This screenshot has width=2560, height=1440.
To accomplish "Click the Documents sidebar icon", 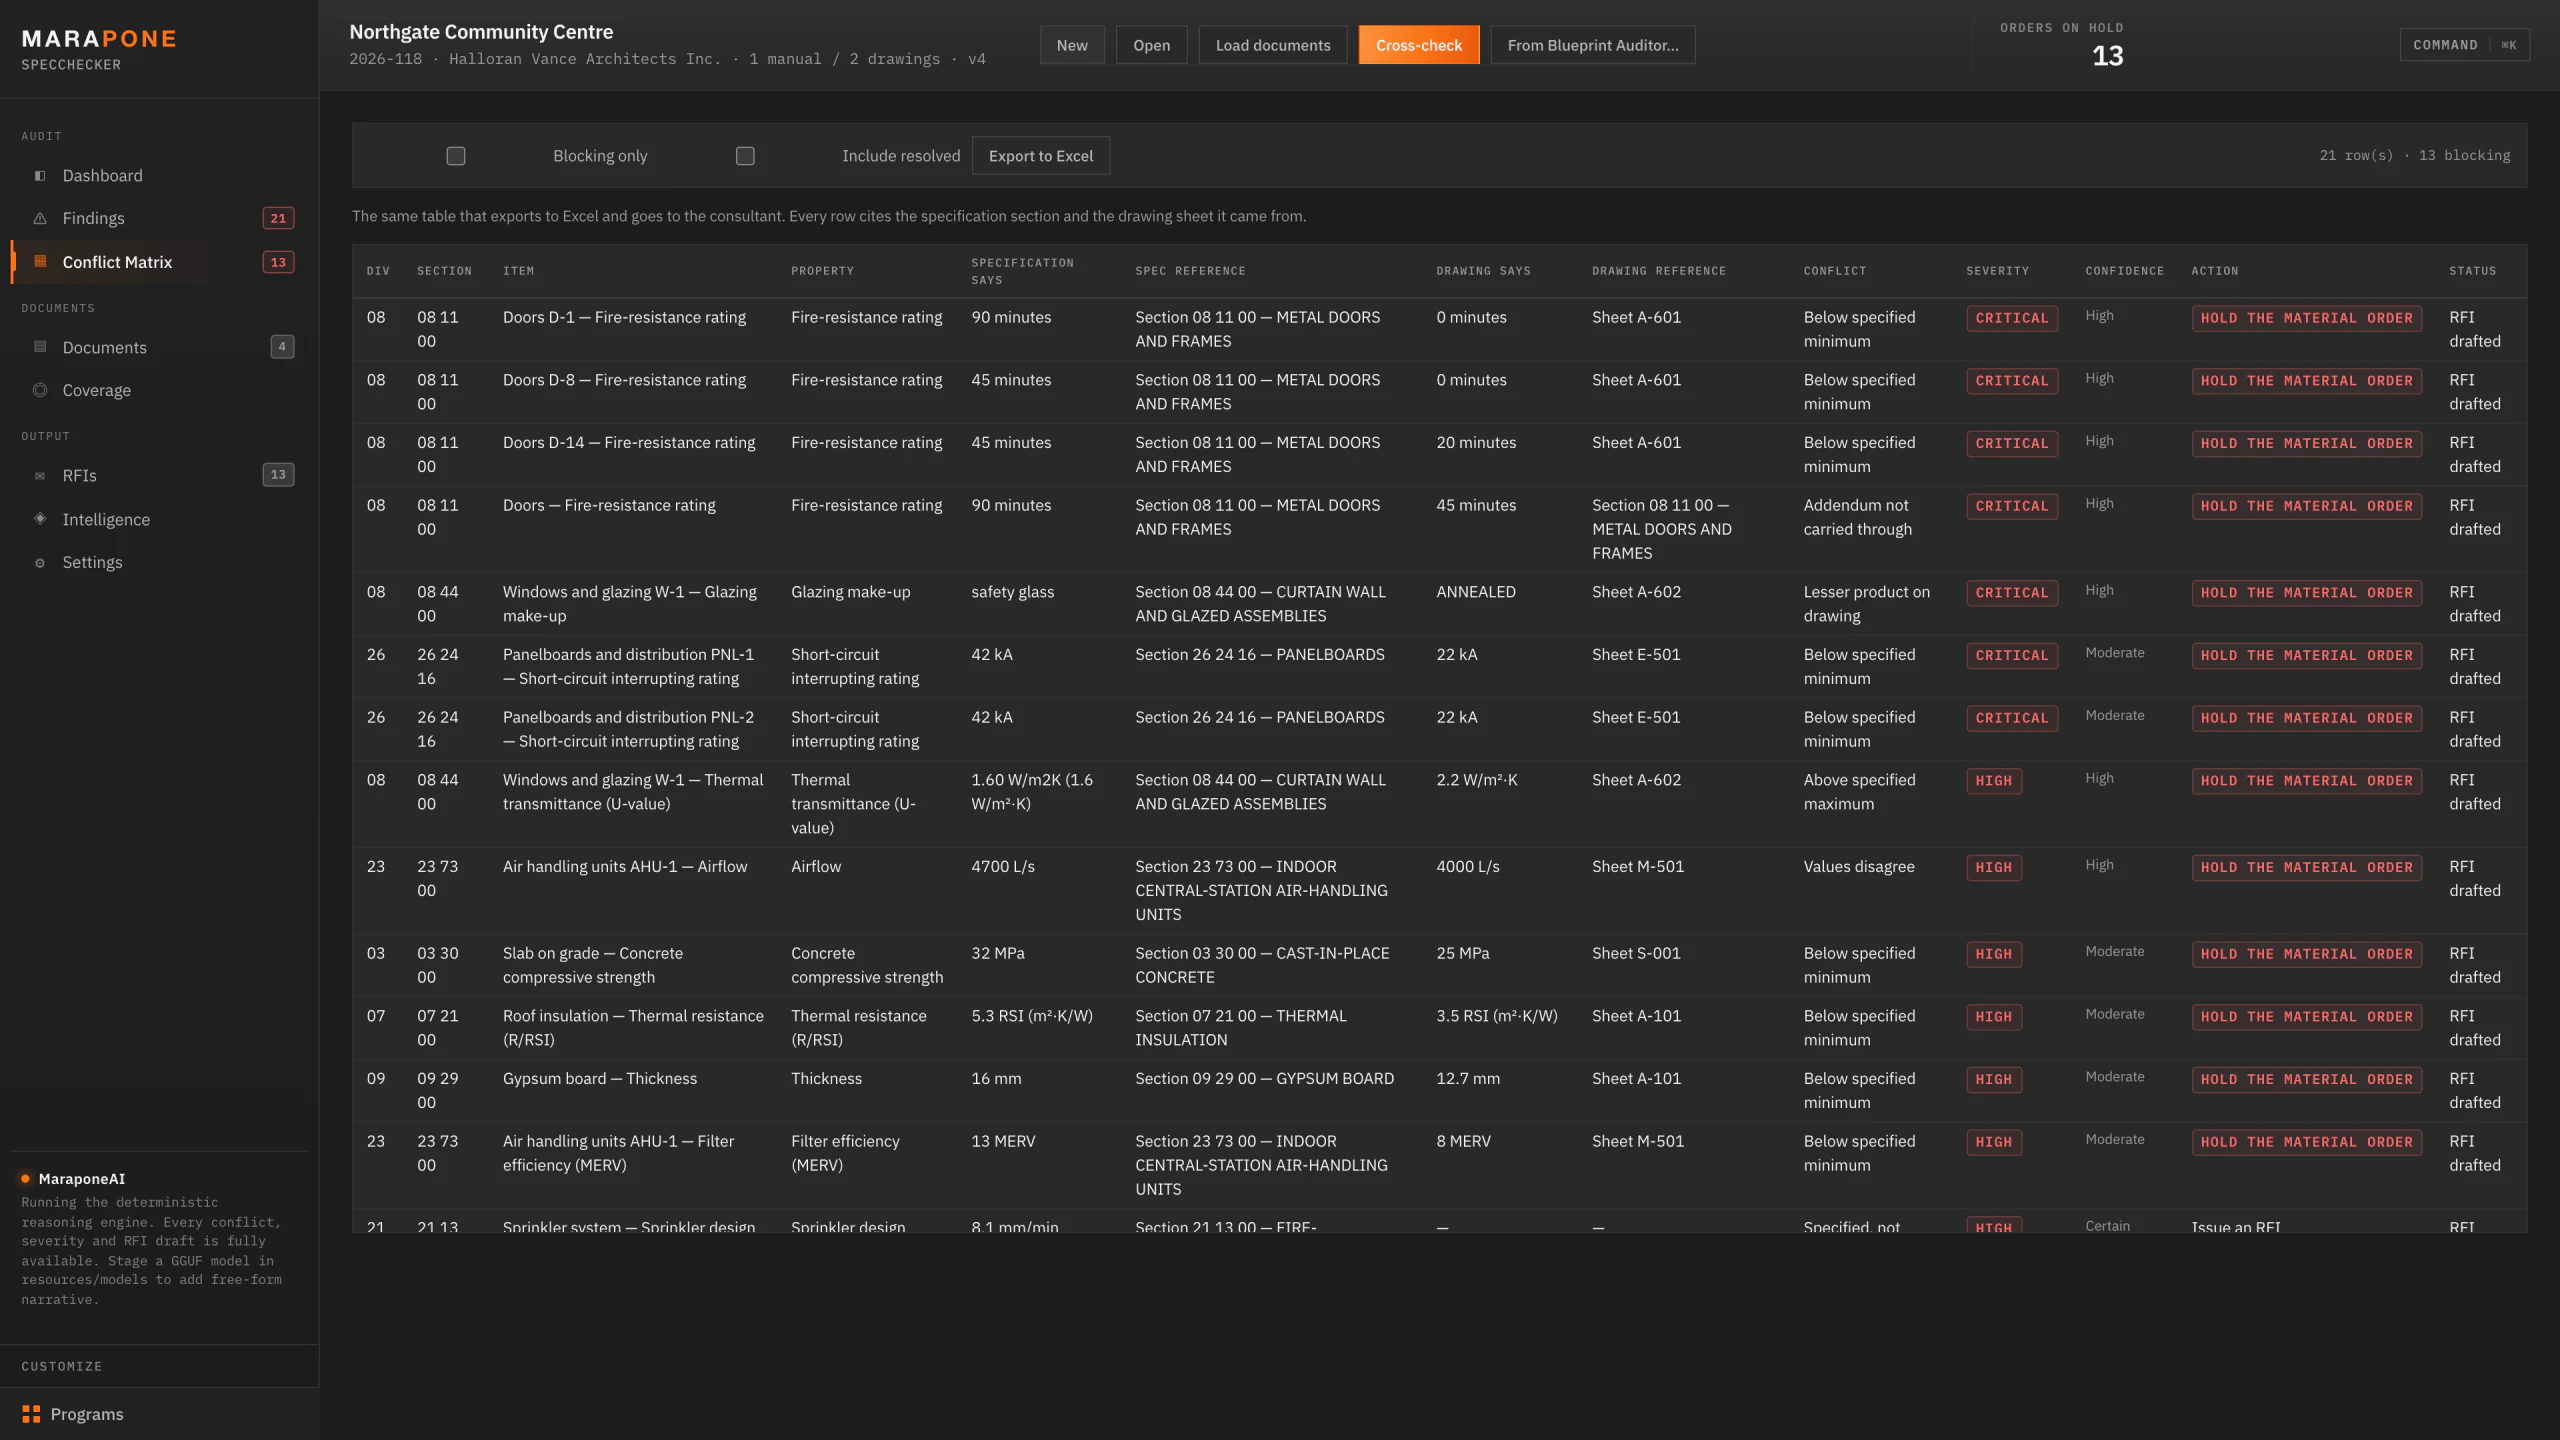I will (x=40, y=347).
